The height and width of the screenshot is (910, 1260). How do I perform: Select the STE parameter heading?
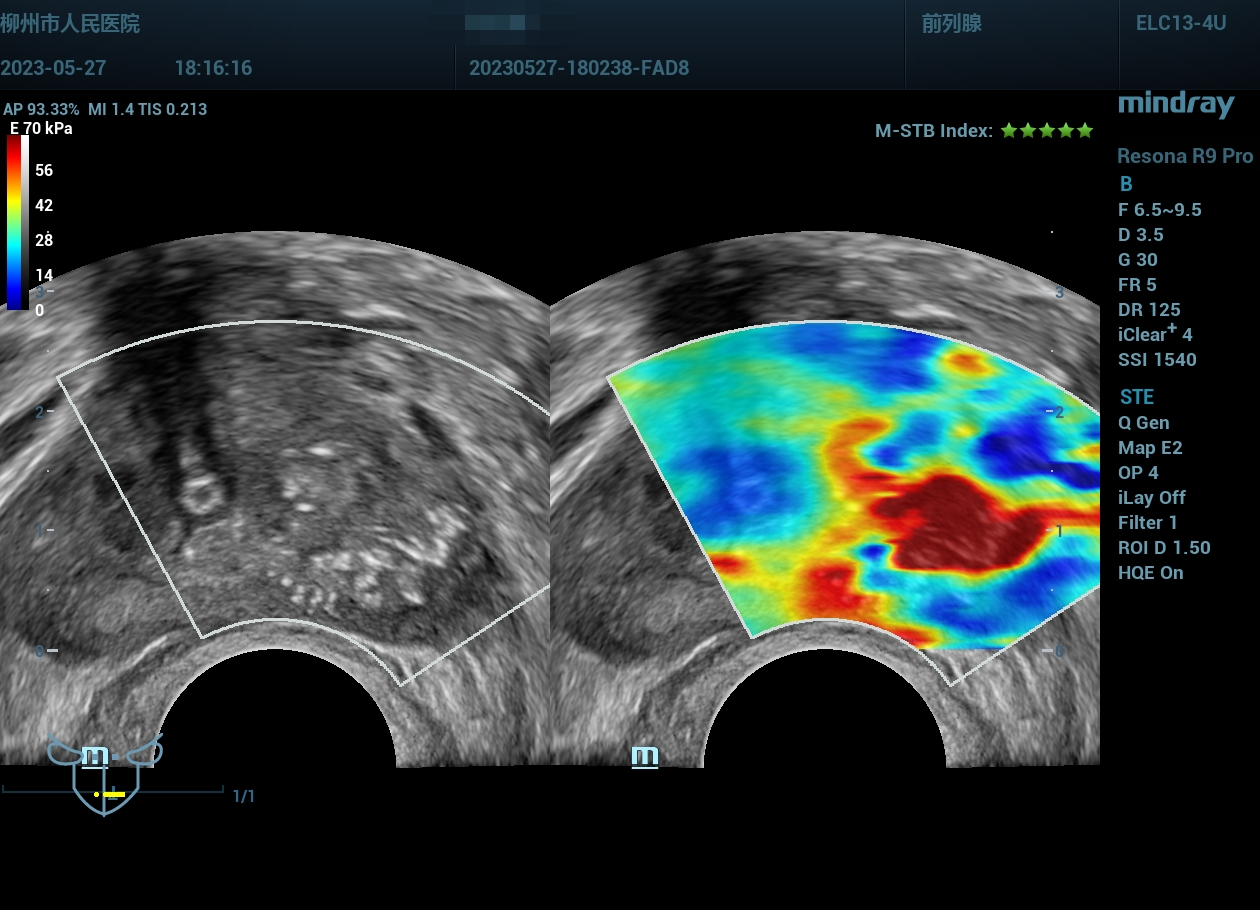coord(1136,397)
